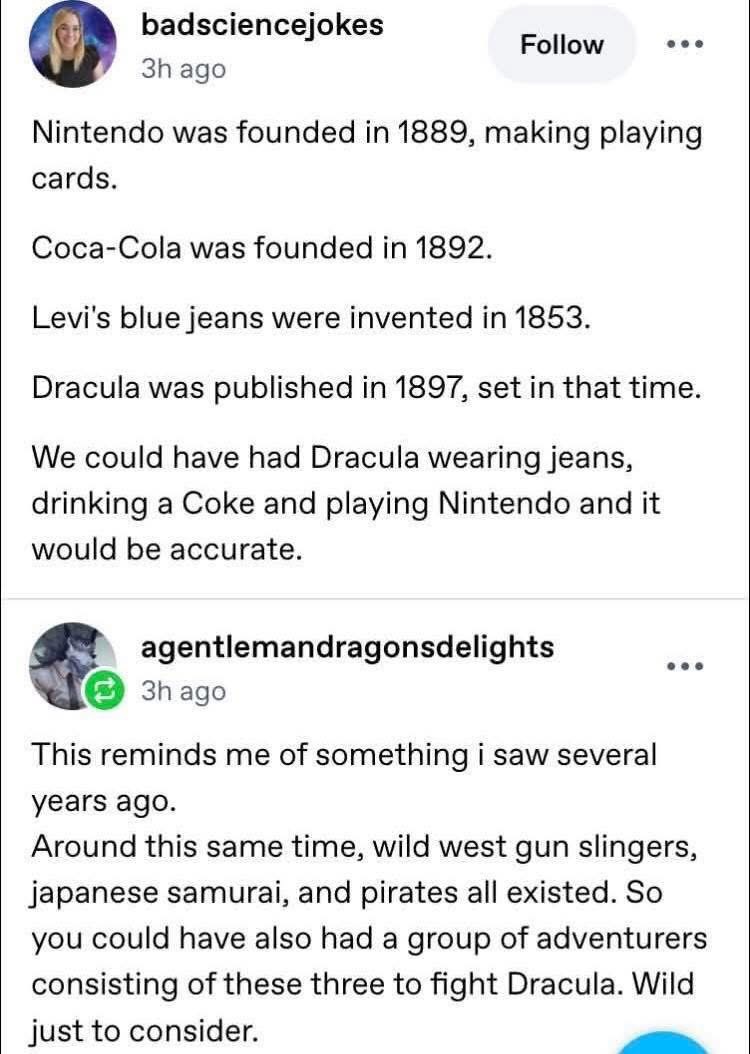Open the agentlemandragonsdelights dragon avatar
The height and width of the screenshot is (1054, 750).
pos(68,662)
